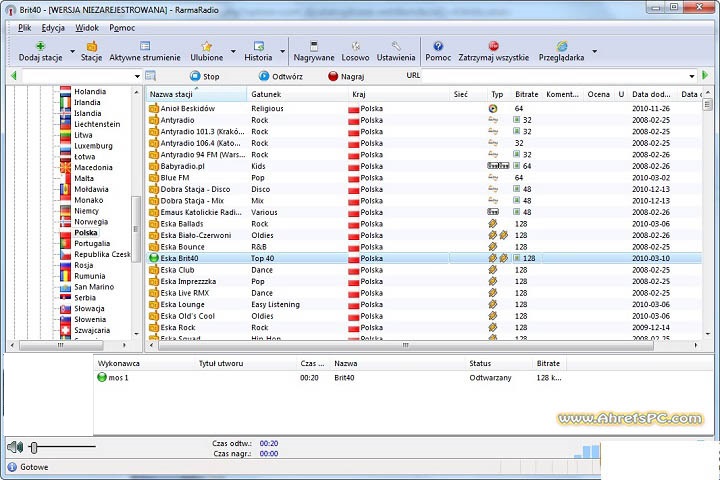Click the Polska flag icon in the tree
The image size is (720, 480).
(x=65, y=232)
